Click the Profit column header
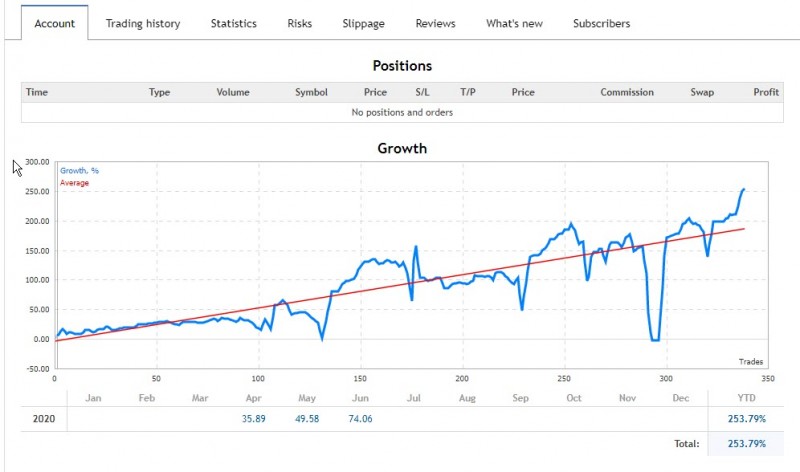The image size is (800, 472). click(766, 92)
